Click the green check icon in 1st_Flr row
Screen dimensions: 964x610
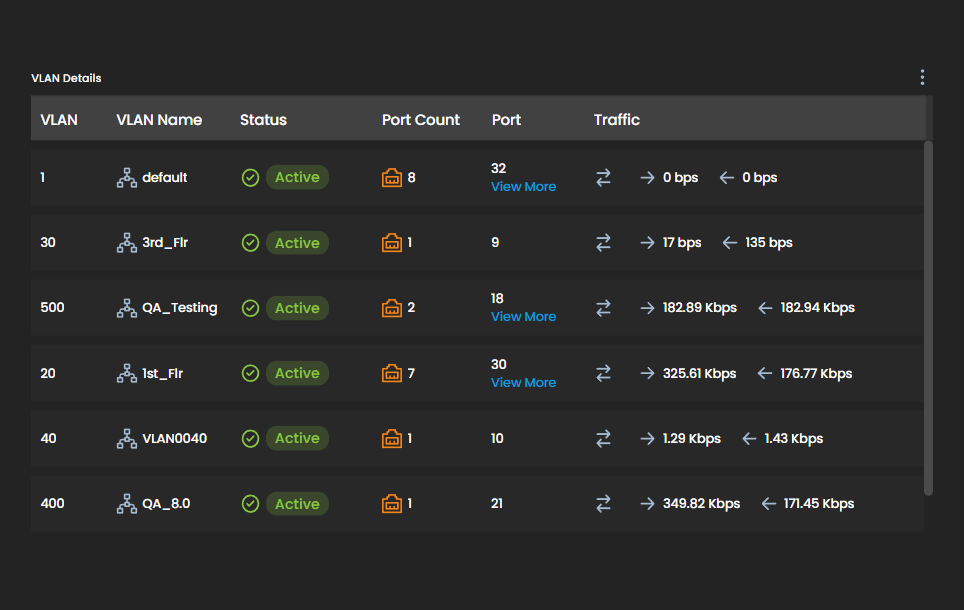coord(250,373)
